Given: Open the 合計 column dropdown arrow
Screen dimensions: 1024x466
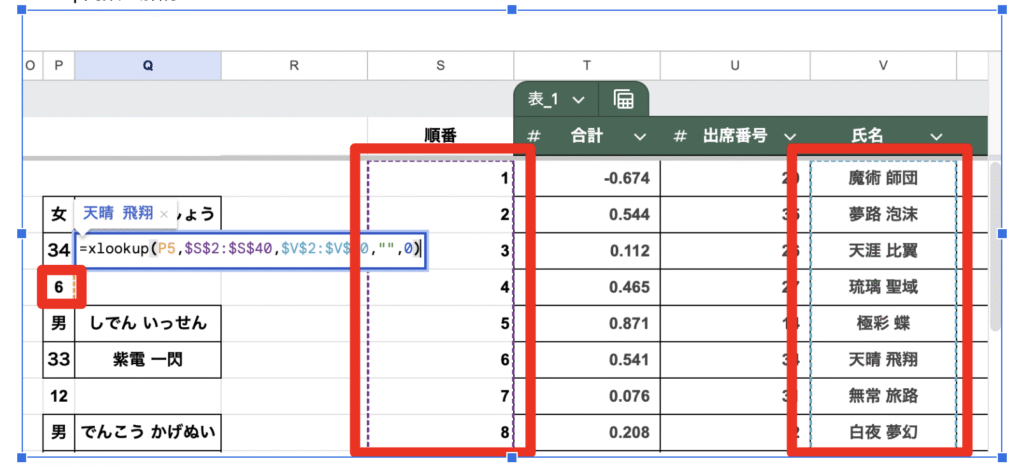Looking at the screenshot, I should (x=640, y=137).
